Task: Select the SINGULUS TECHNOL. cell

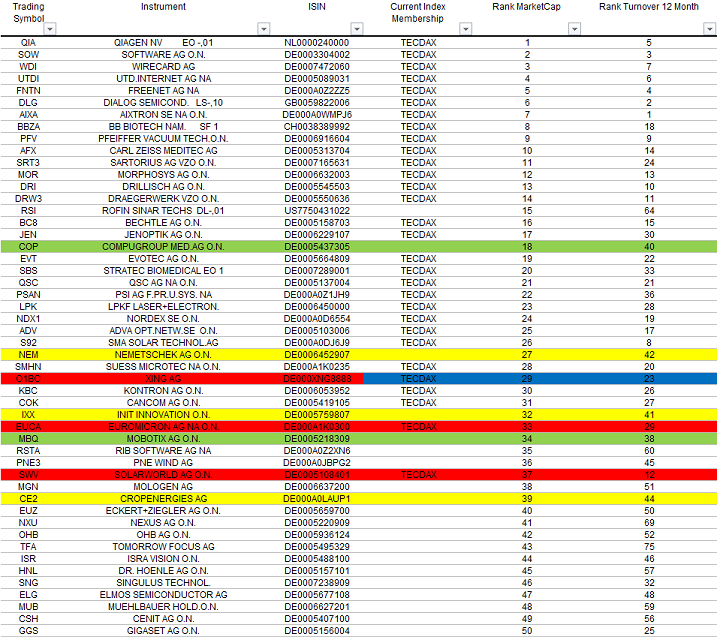Action: click(x=163, y=583)
